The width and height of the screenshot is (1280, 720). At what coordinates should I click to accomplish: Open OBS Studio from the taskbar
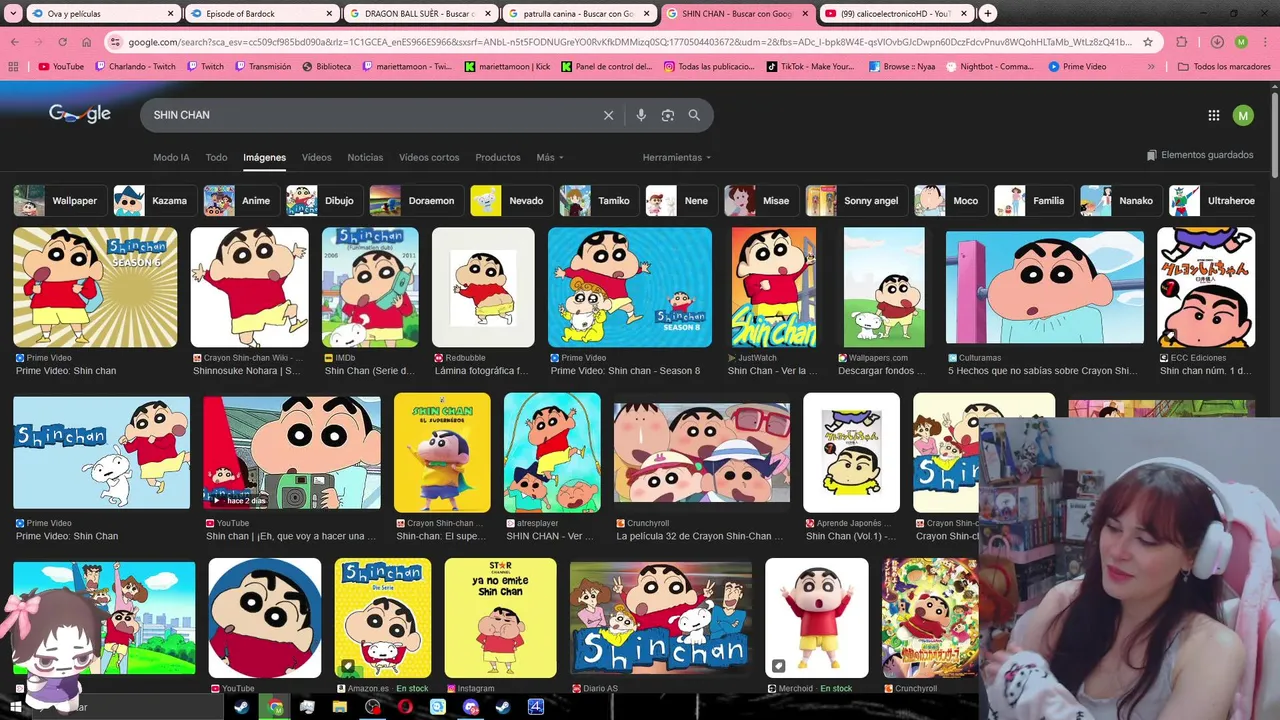click(x=373, y=707)
